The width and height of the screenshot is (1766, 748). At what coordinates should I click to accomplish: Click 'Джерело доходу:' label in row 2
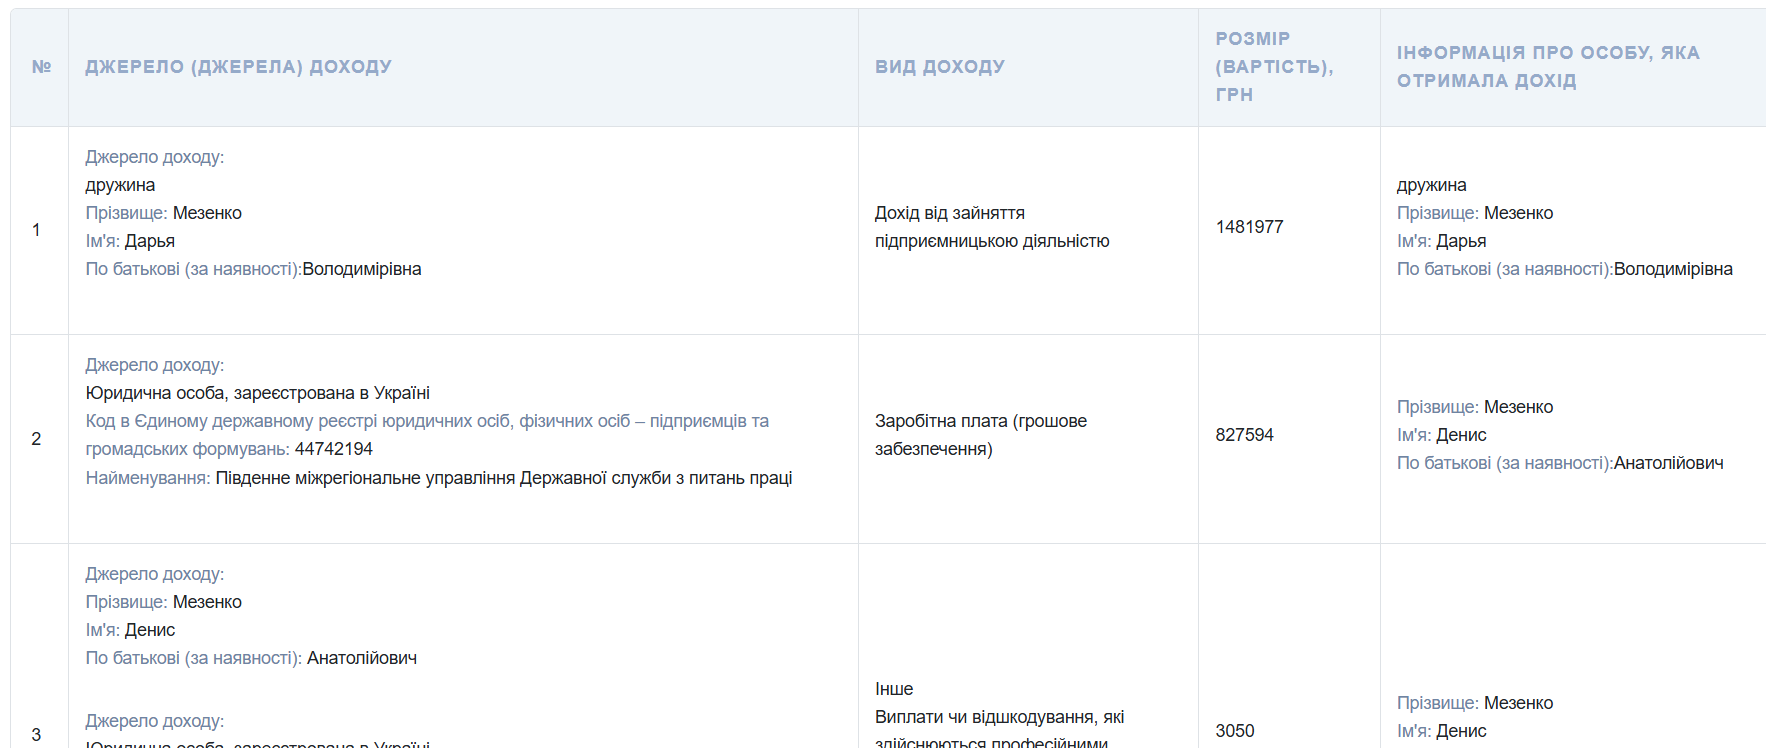click(154, 365)
